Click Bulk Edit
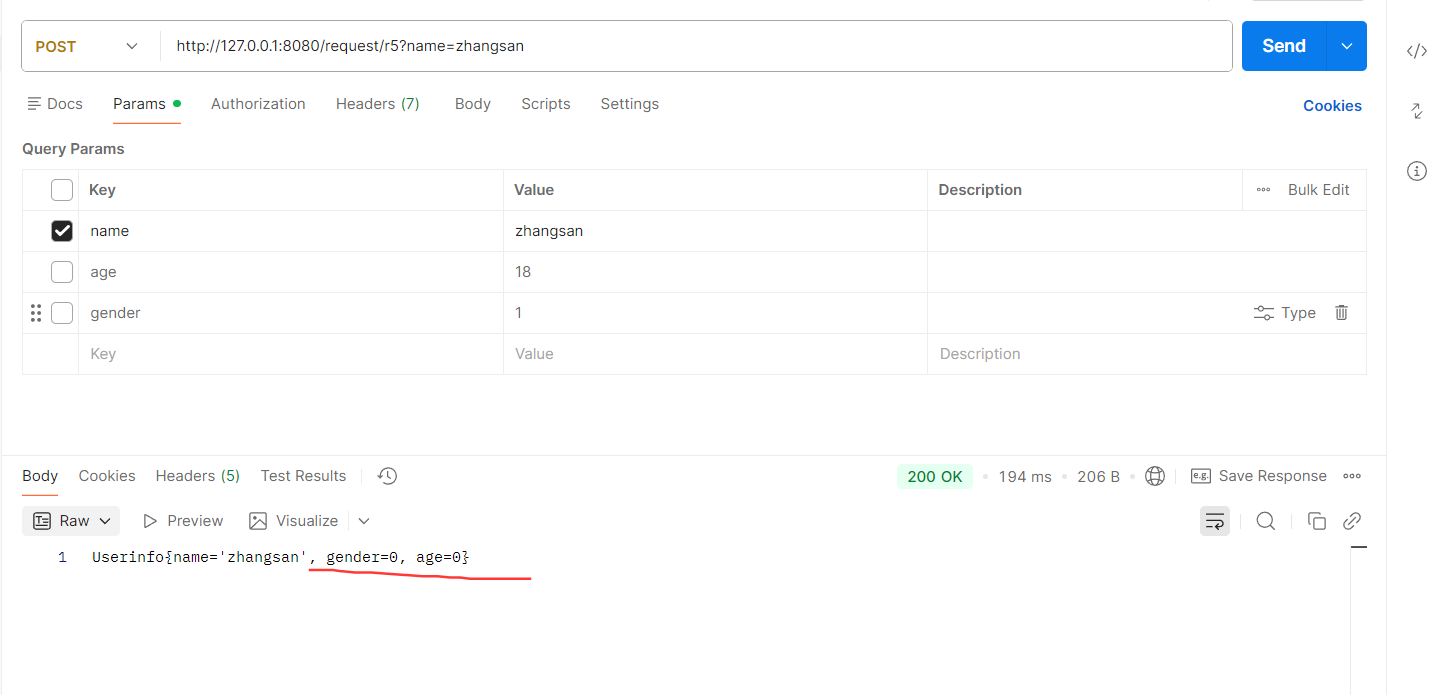Image resolution: width=1447 pixels, height=695 pixels. 1318,190
